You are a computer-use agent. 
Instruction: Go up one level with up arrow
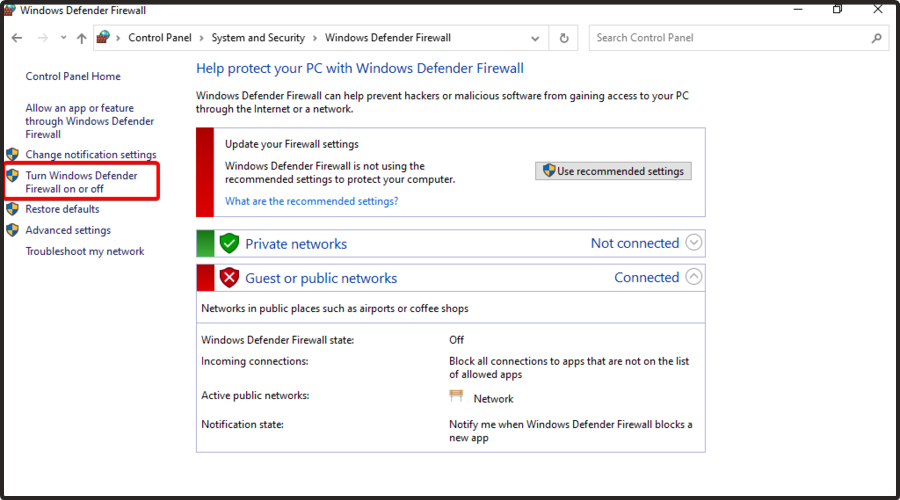[82, 38]
